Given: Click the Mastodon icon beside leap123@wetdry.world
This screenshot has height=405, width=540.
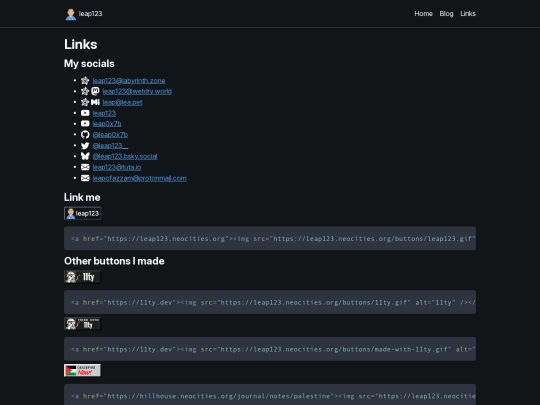Looking at the screenshot, I should point(95,91).
